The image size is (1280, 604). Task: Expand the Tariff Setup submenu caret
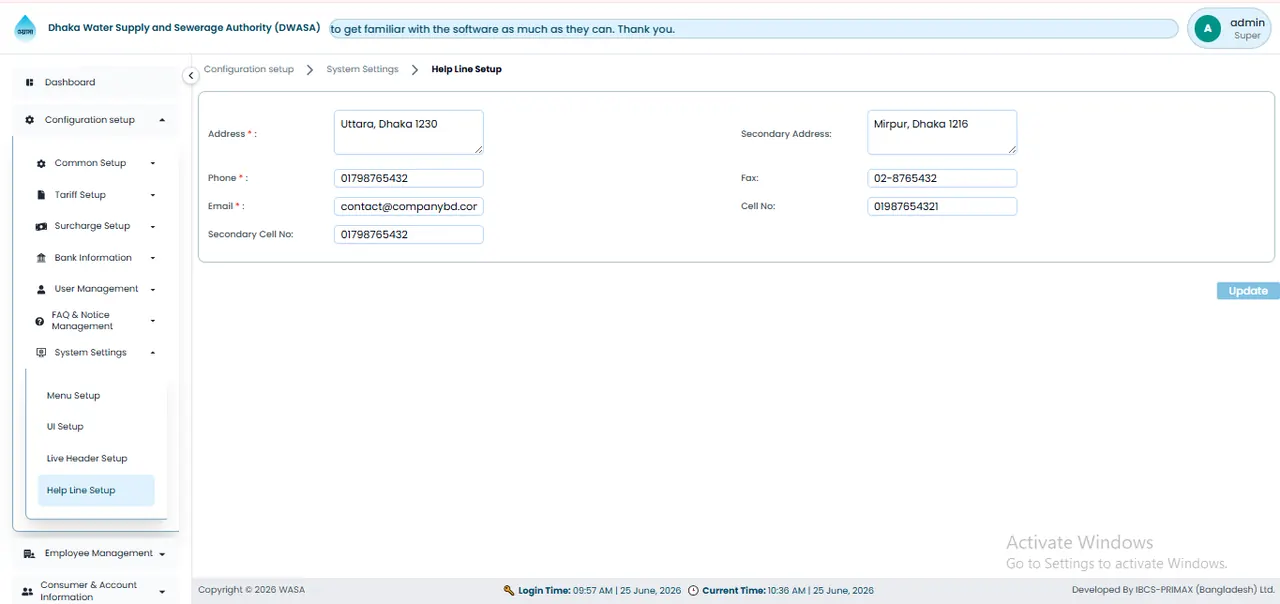153,195
